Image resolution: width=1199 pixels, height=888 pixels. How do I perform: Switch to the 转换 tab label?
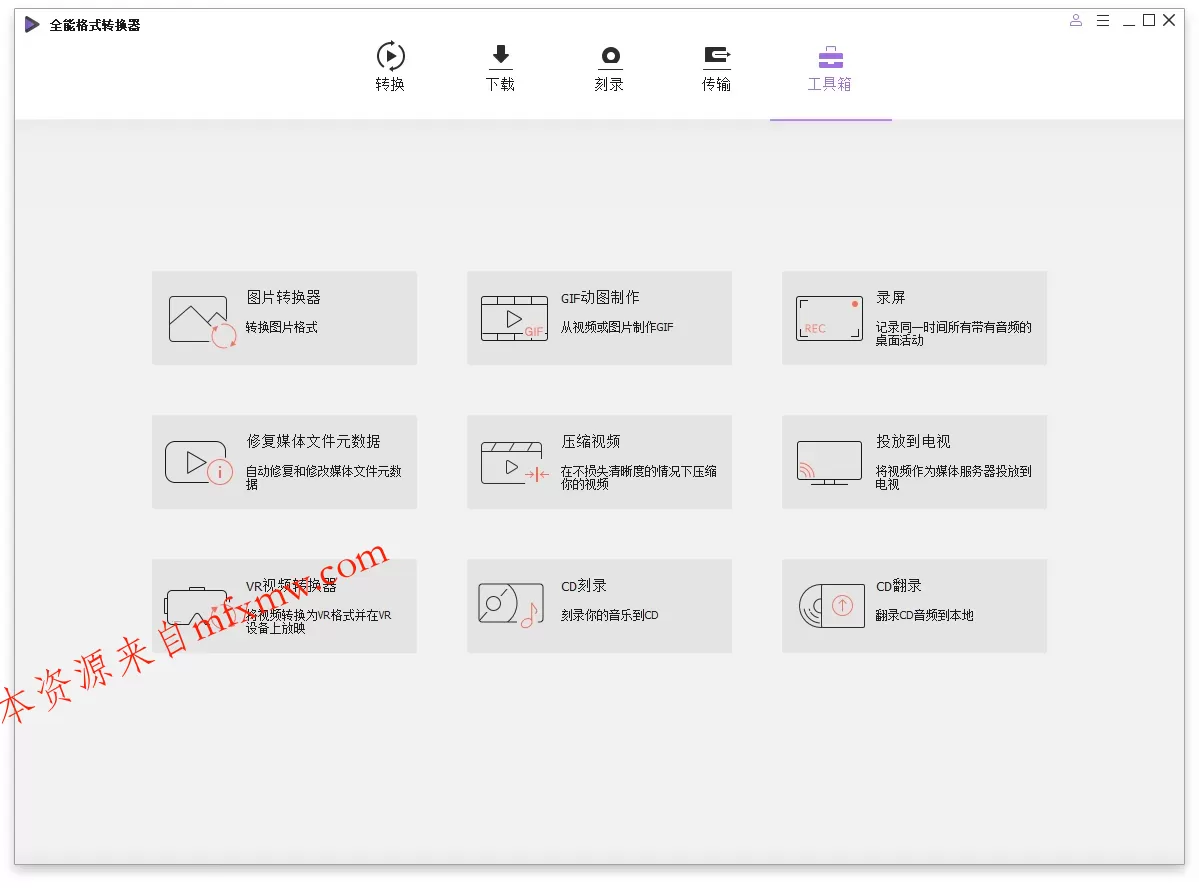(390, 84)
